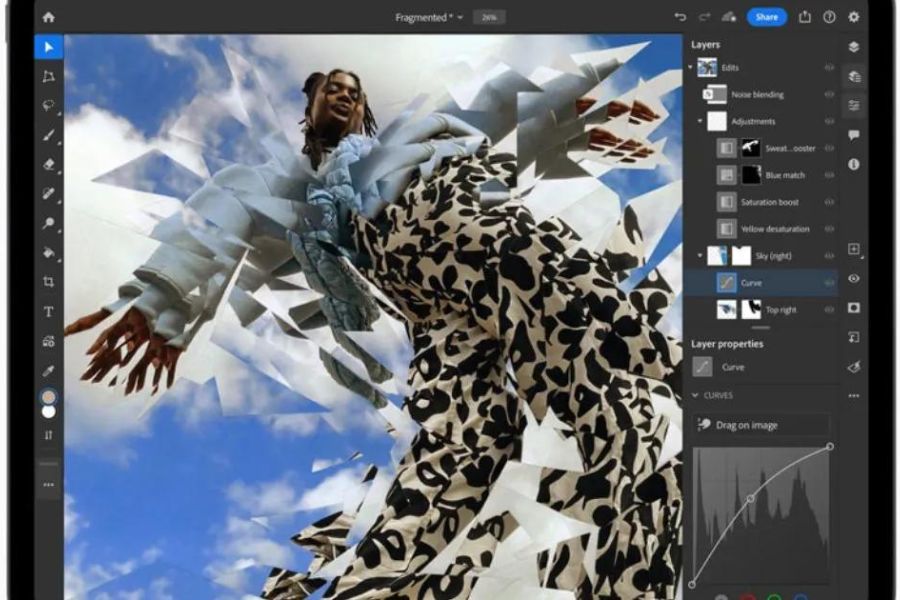
Task: Open the export icon next to Share
Action: click(805, 17)
